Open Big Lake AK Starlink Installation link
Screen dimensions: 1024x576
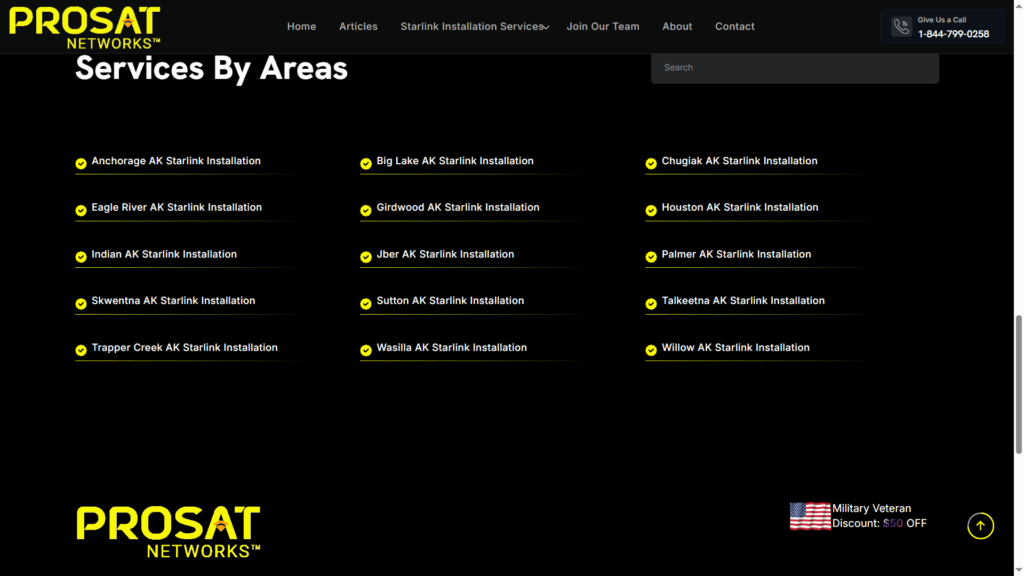click(x=455, y=161)
